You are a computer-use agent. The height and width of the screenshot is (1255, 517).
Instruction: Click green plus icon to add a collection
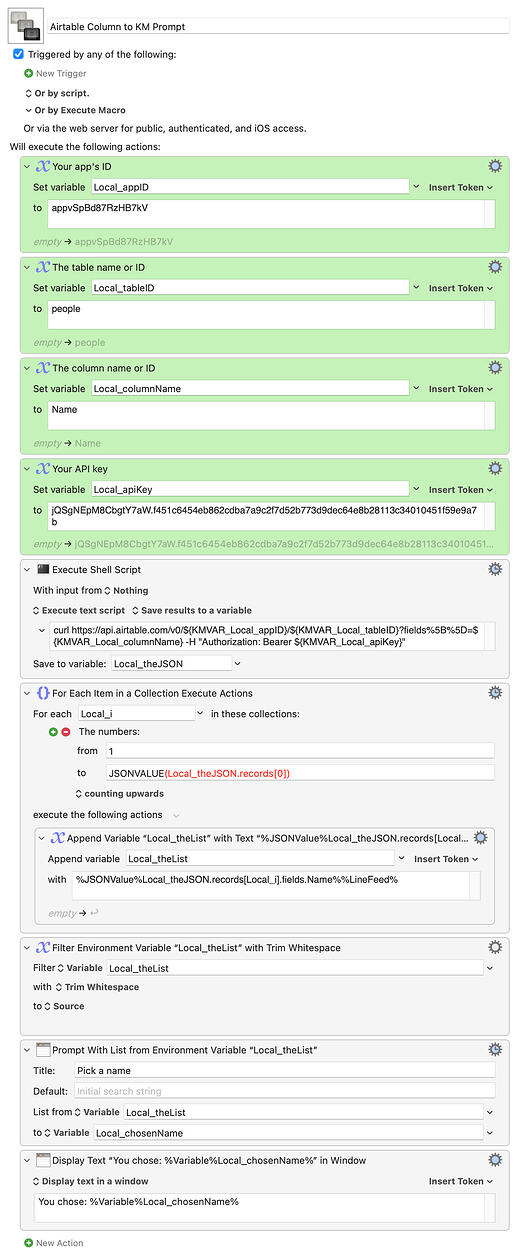54,732
